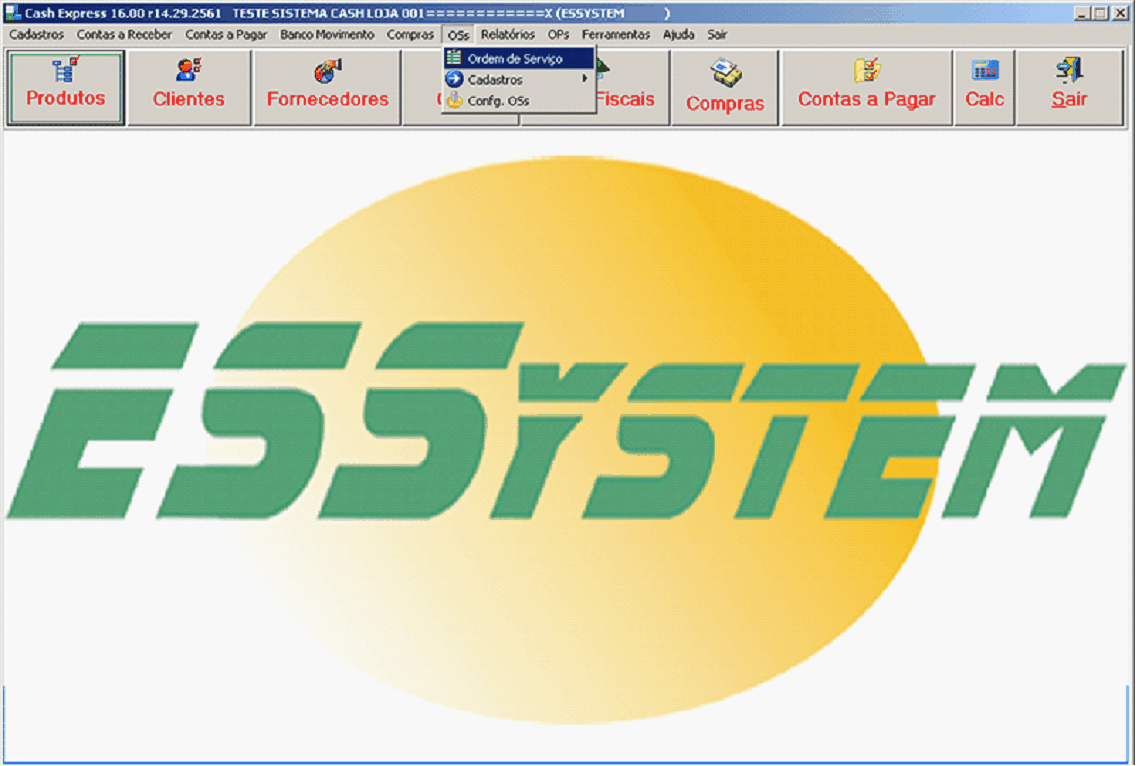Expand the Cadastros submenu arrow in OSs menu
This screenshot has height=766, width=1136.
(584, 80)
